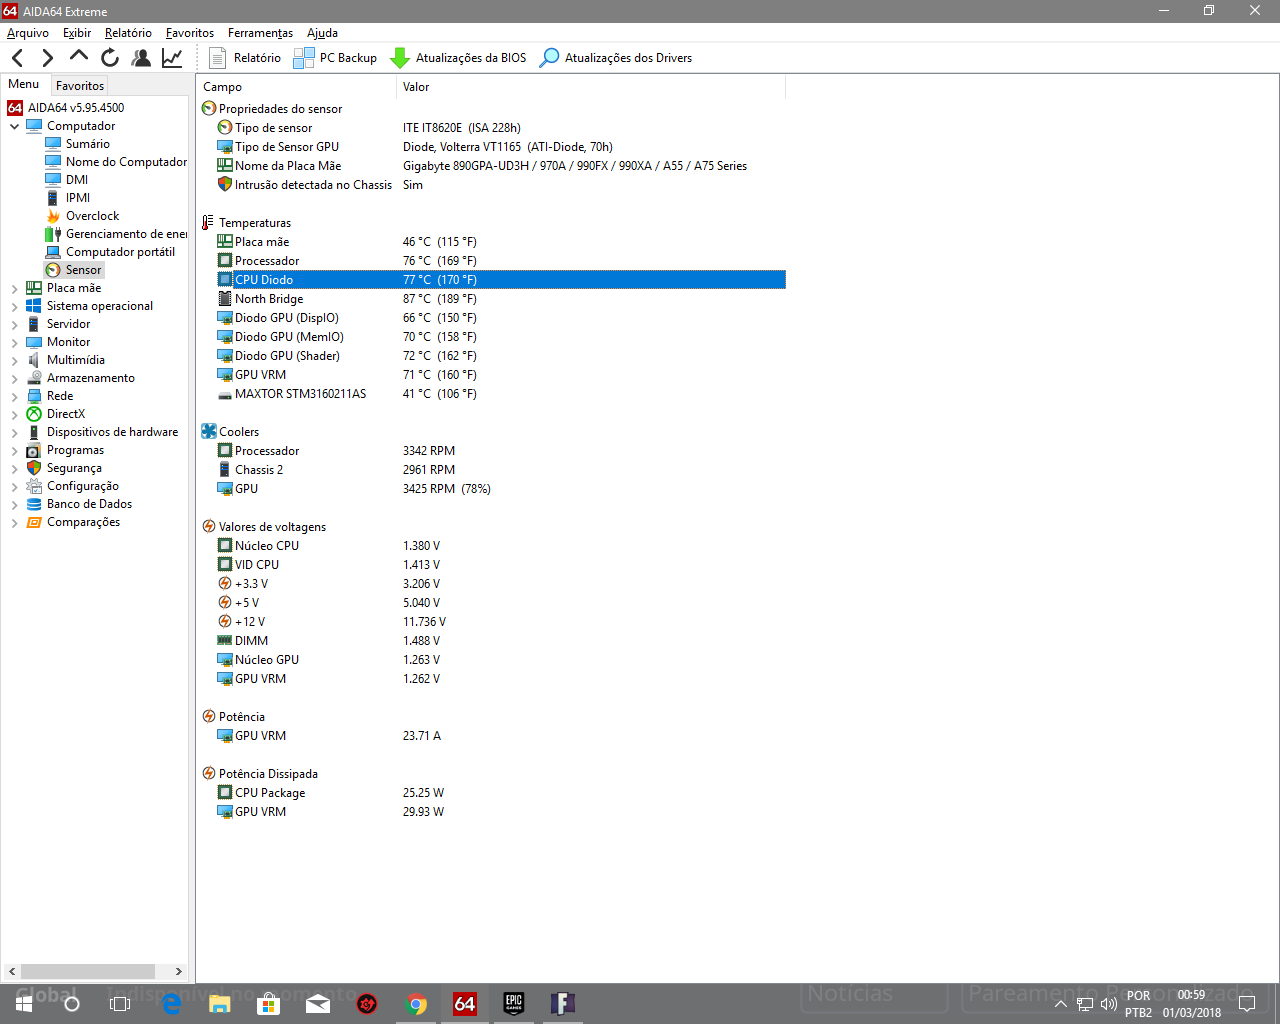Expand the Multimídia tree node
The width and height of the screenshot is (1280, 1024).
(14, 360)
